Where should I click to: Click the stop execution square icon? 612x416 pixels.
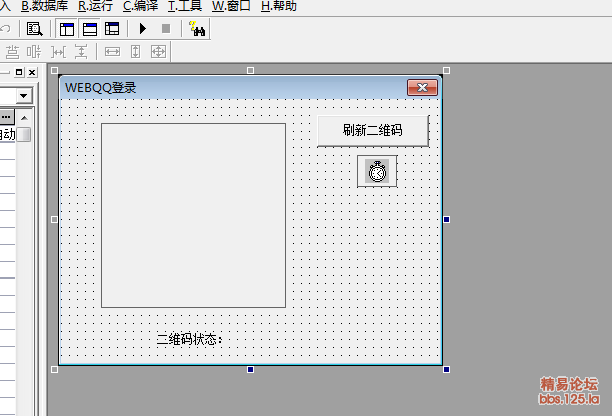coord(165,29)
